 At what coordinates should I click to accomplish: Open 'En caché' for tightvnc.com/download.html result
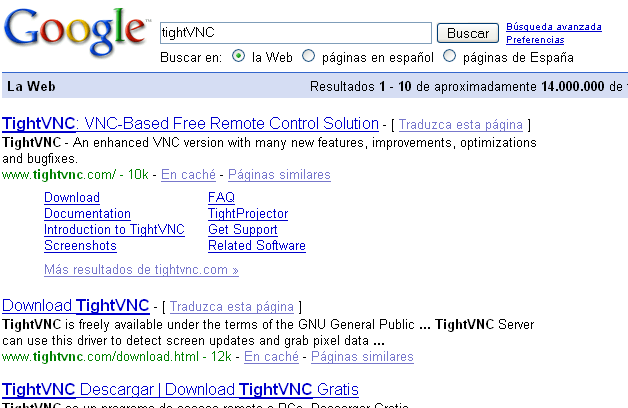pyautogui.click(x=271, y=356)
